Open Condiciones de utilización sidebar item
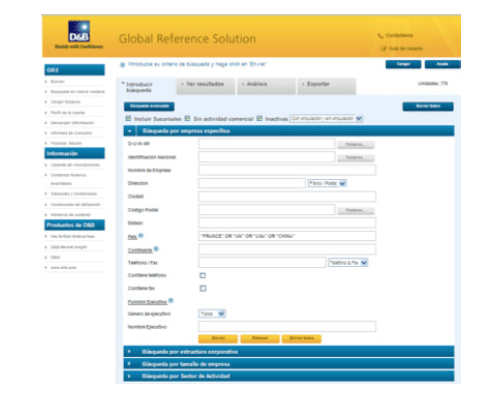This screenshot has height=394, width=493. (75, 204)
